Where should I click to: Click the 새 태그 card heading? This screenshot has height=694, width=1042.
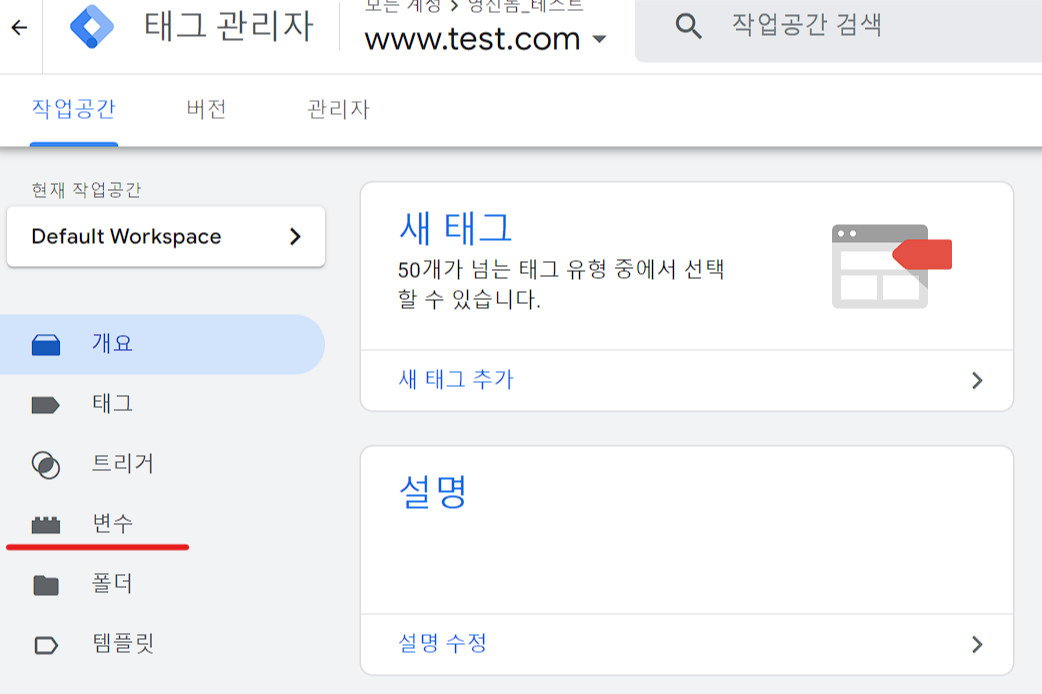455,227
